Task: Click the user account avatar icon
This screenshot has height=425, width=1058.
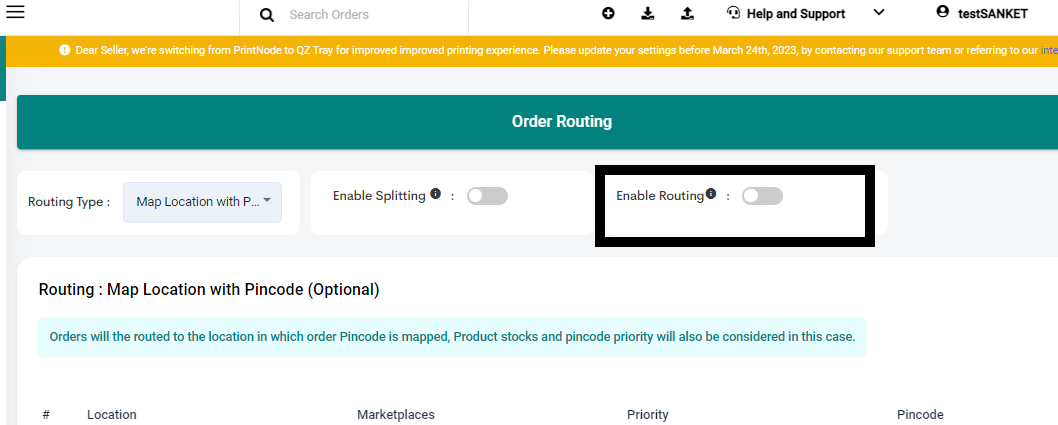Action: 943,11
